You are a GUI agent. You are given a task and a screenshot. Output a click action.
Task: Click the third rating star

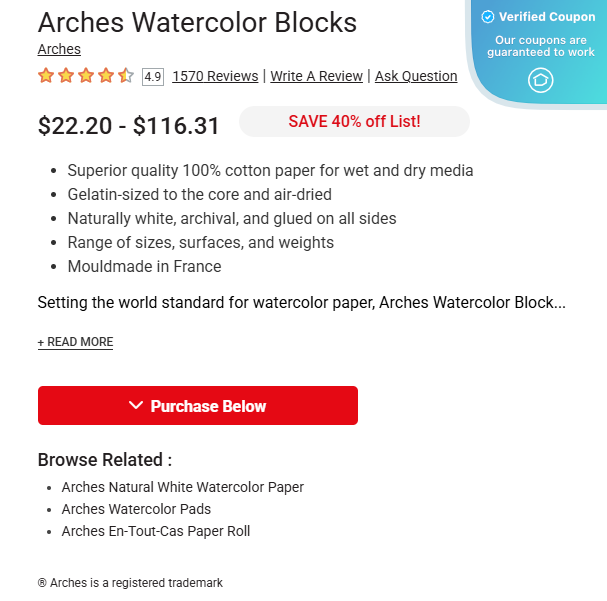tap(86, 76)
